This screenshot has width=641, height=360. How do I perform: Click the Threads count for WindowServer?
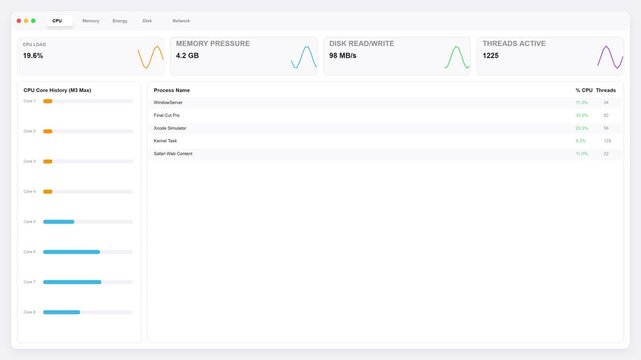(606, 103)
